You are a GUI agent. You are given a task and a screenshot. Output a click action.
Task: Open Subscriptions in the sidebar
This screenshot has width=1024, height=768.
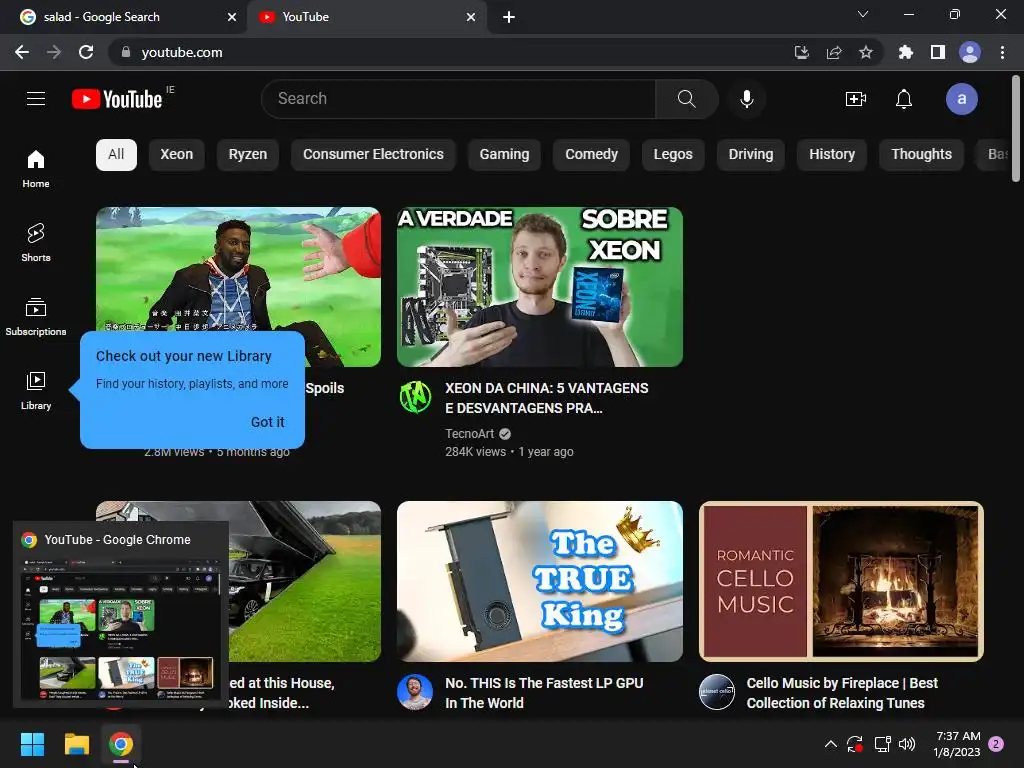click(36, 316)
